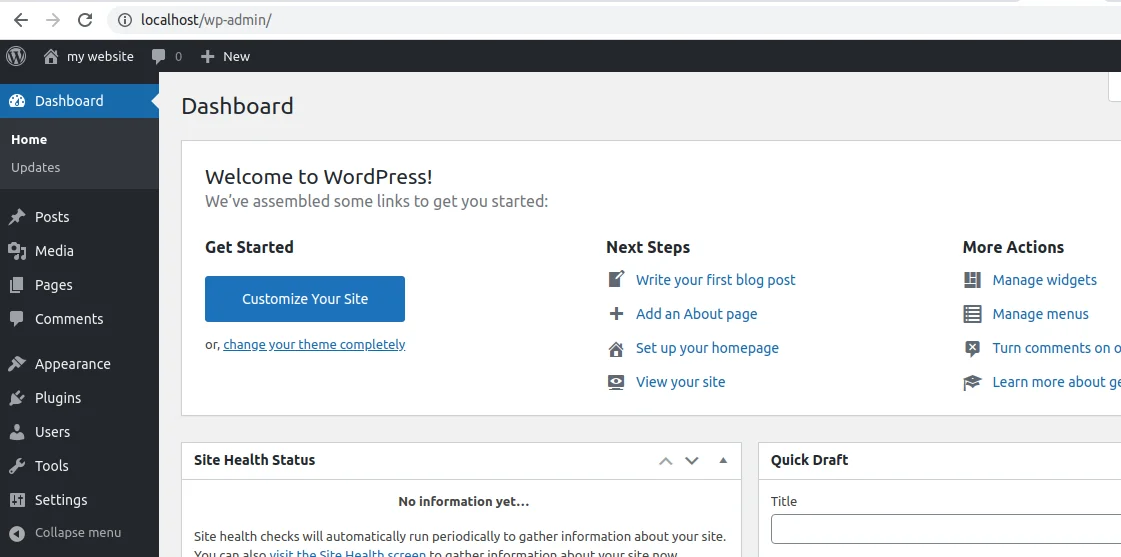Click the Posts pushpin icon
Screen dimensions: 1121x557
pos(17,217)
